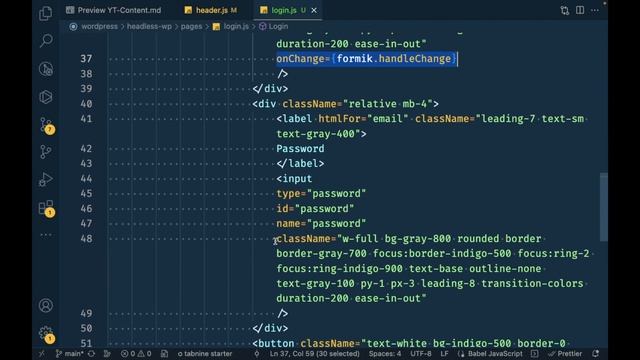The image size is (640, 360).
Task: Click line number 37 in gutter
Action: (x=86, y=59)
